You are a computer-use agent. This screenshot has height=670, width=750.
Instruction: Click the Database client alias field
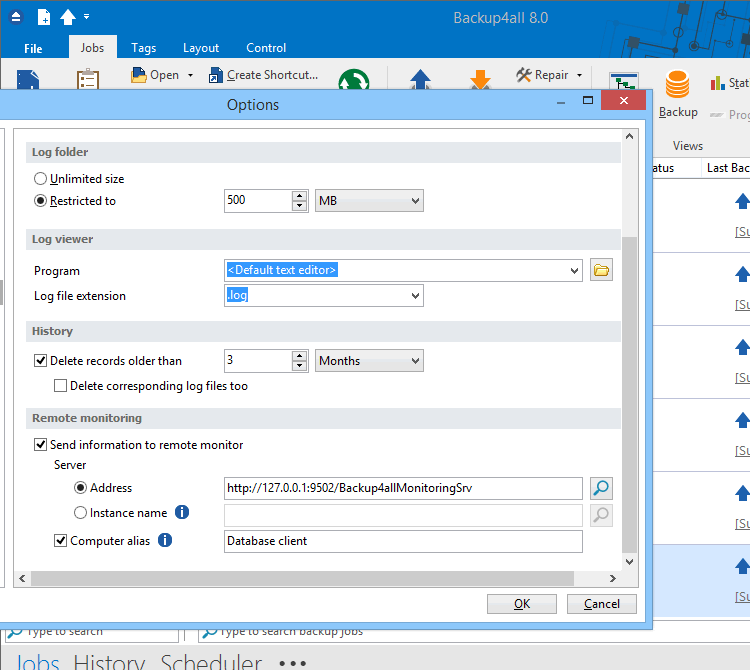[x=403, y=541]
